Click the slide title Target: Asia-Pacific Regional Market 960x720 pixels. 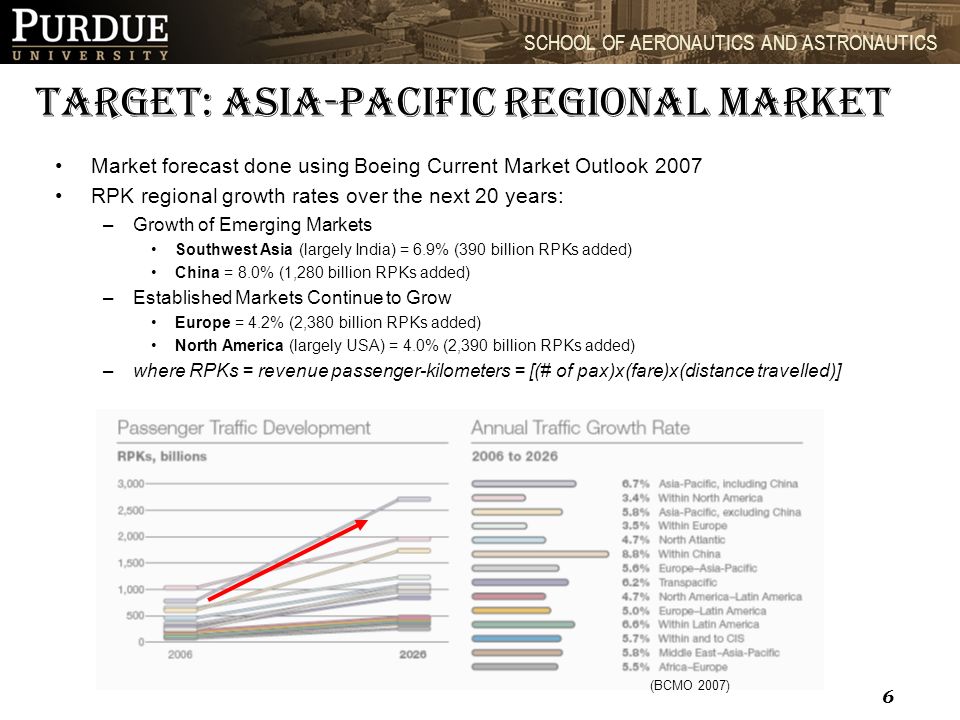coord(462,102)
